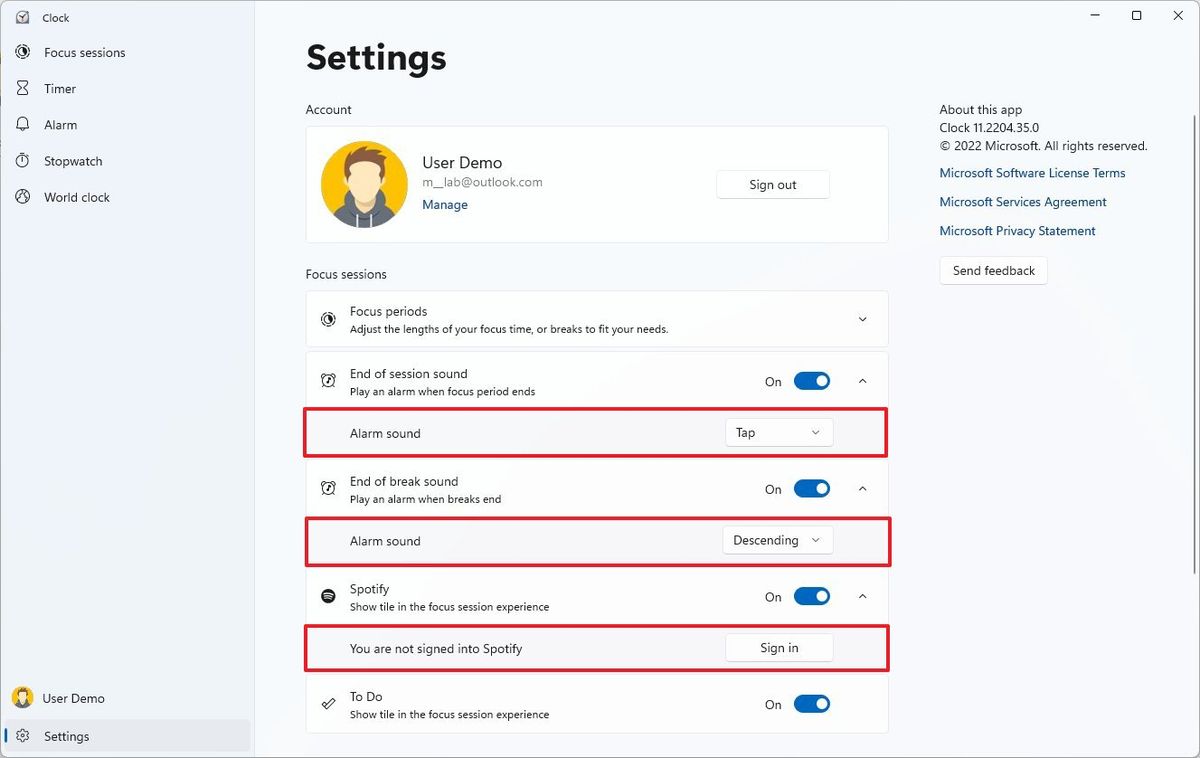Click the Alarm bell icon

23,125
